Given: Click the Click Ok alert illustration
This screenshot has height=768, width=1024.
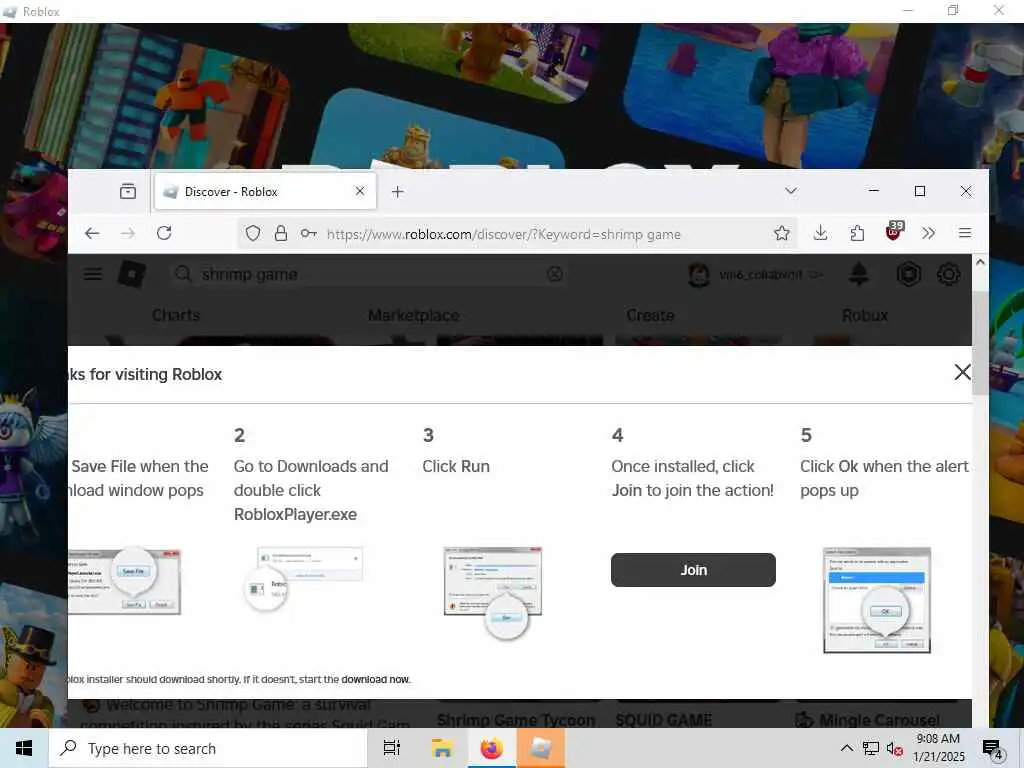Looking at the screenshot, I should pos(877,600).
